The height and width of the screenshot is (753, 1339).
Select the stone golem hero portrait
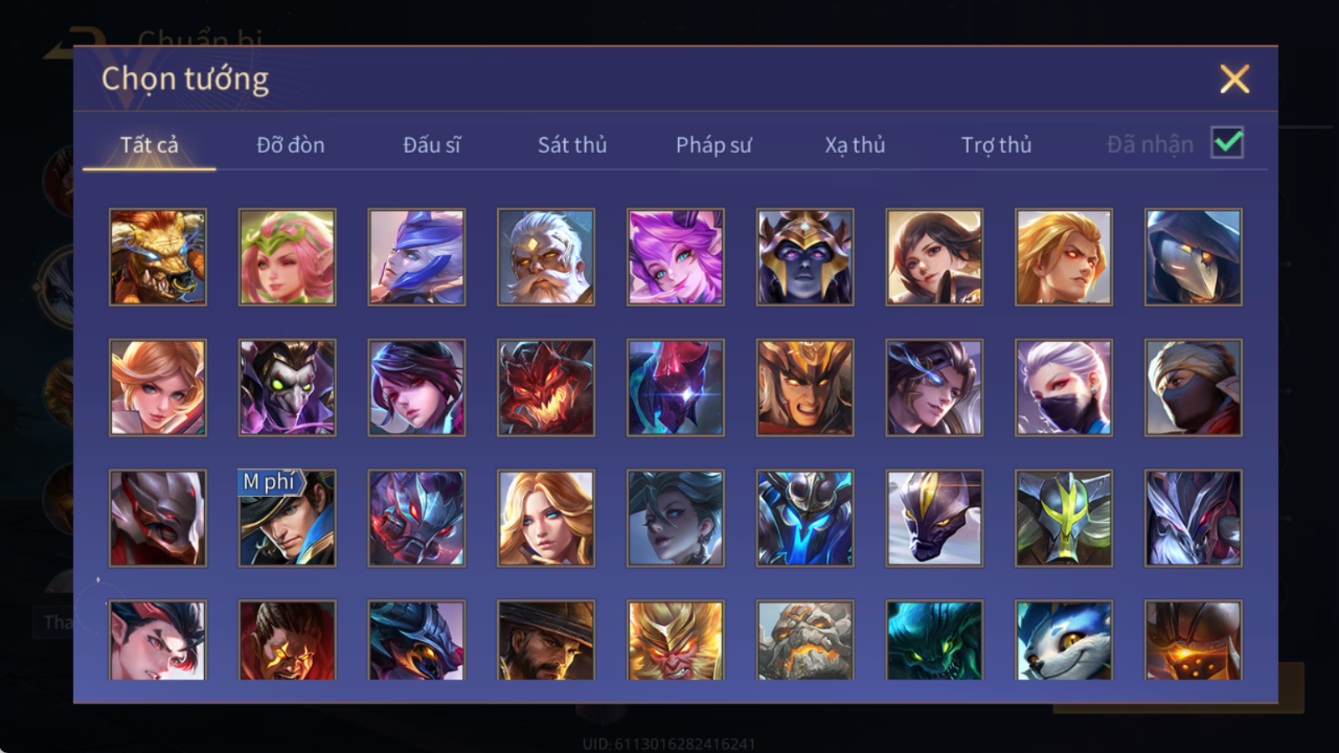(805, 640)
